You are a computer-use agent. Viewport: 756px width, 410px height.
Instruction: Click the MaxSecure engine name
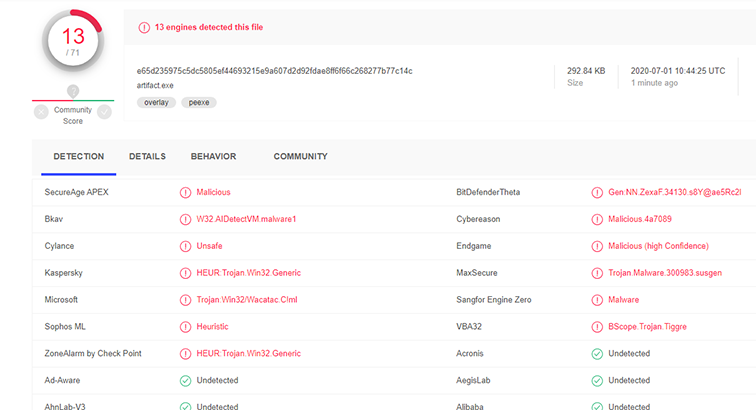click(x=477, y=273)
